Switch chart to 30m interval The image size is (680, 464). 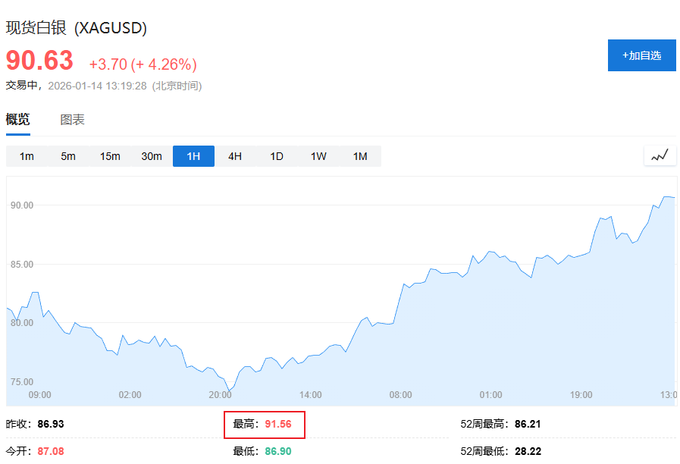click(152, 156)
